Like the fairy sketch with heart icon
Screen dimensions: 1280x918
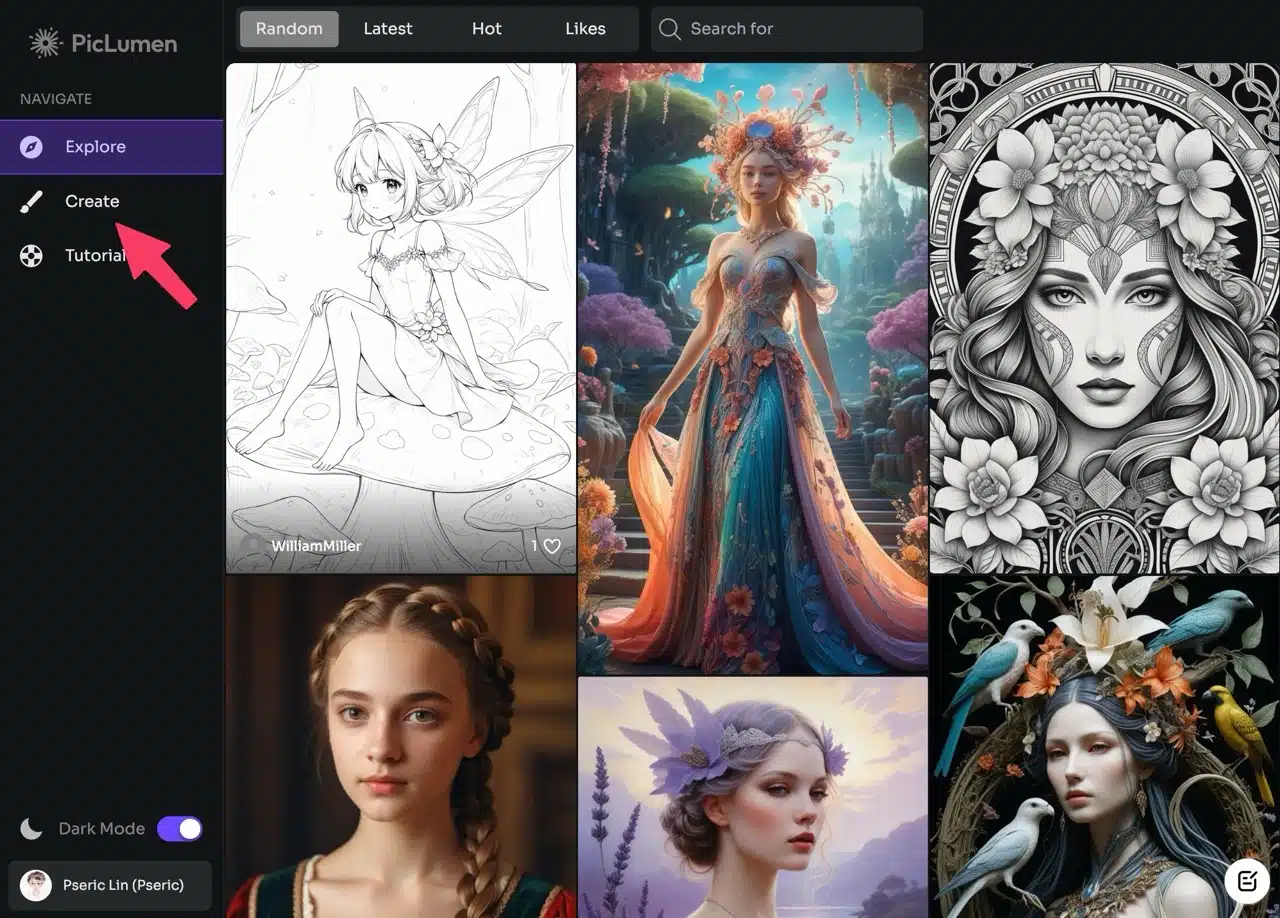click(551, 546)
